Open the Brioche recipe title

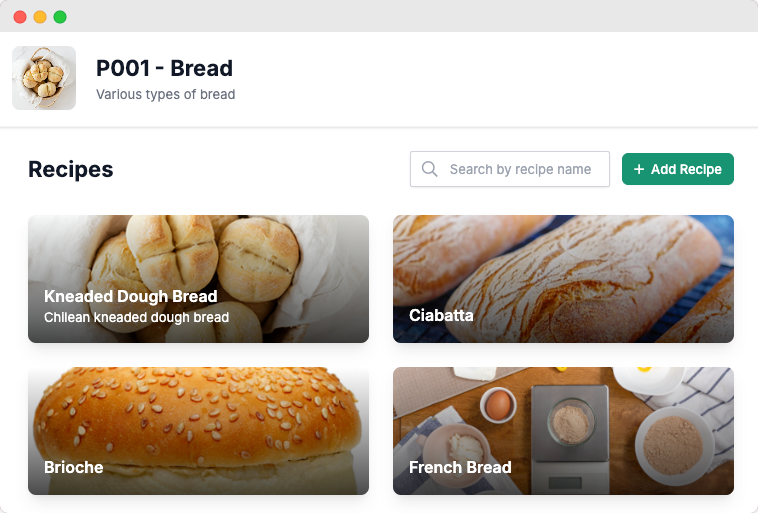pos(73,467)
